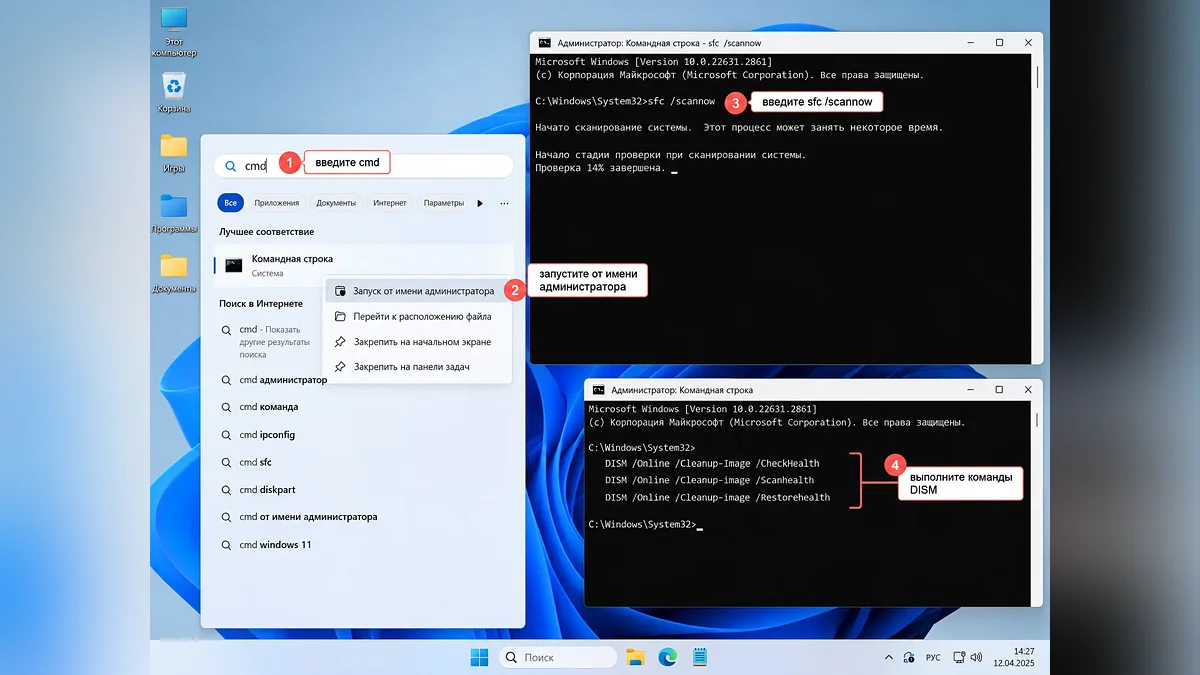The width and height of the screenshot is (1200, 675).
Task: Minimize the DISM command prompt window
Action: click(x=971, y=390)
